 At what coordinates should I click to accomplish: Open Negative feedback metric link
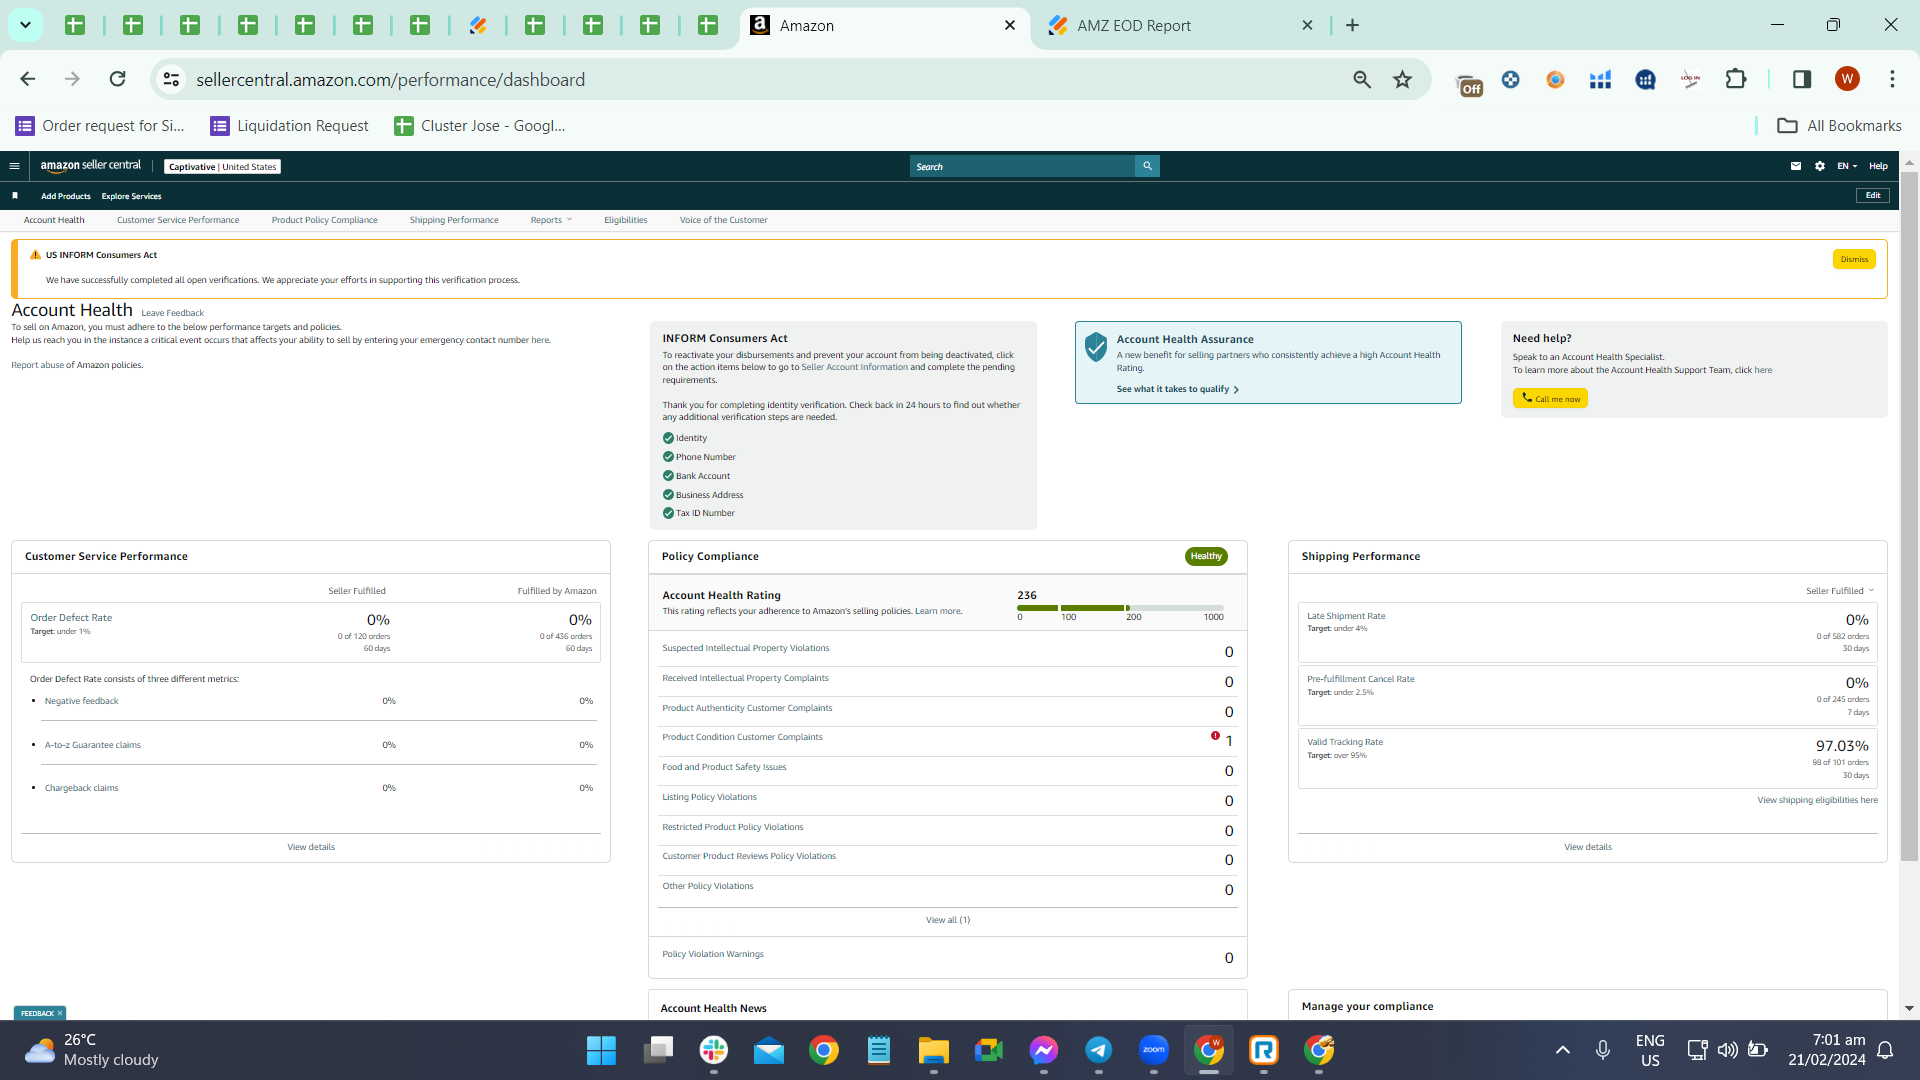(82, 701)
